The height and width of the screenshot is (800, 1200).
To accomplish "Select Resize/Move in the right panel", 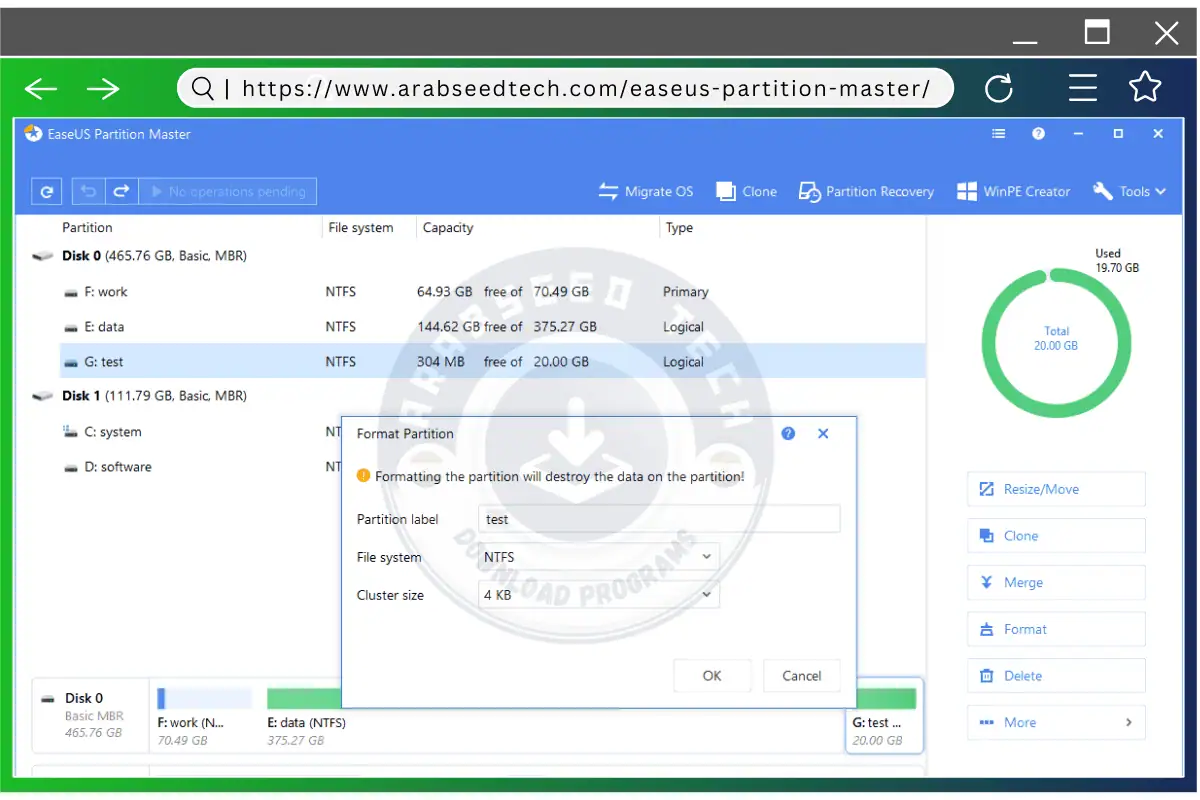I will (1055, 488).
